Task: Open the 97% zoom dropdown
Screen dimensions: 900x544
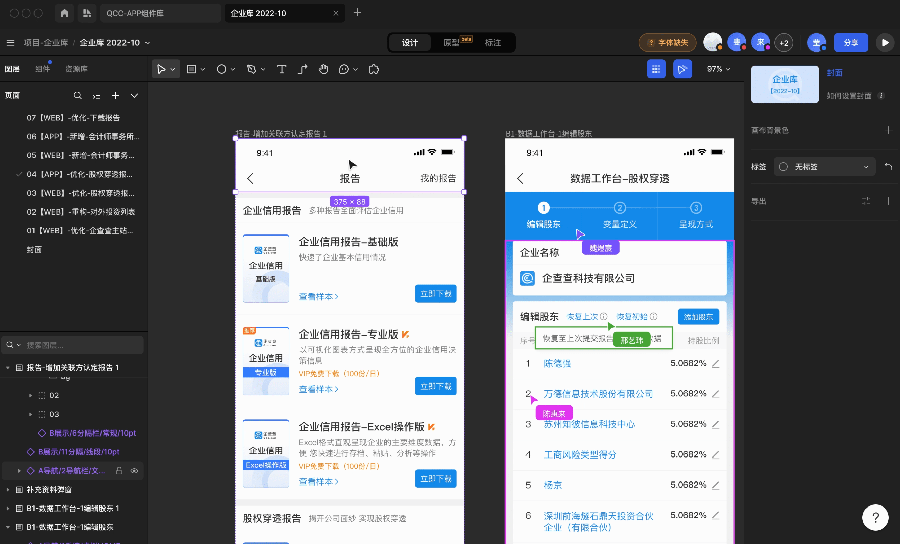Action: click(719, 69)
